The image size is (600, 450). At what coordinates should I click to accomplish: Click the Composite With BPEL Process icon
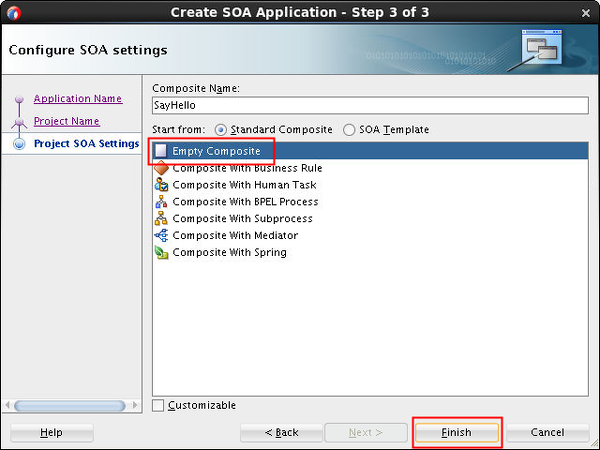[161, 202]
